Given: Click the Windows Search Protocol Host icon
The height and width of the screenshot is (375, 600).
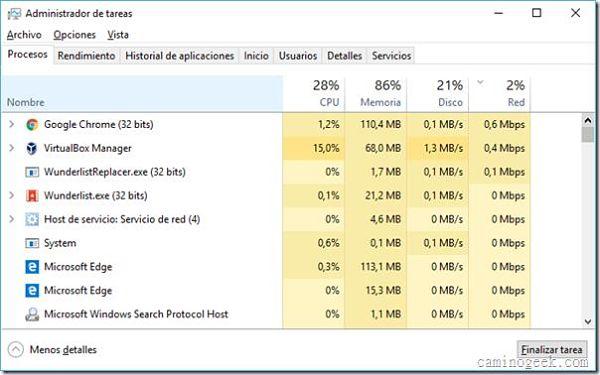Looking at the screenshot, I should [x=32, y=315].
